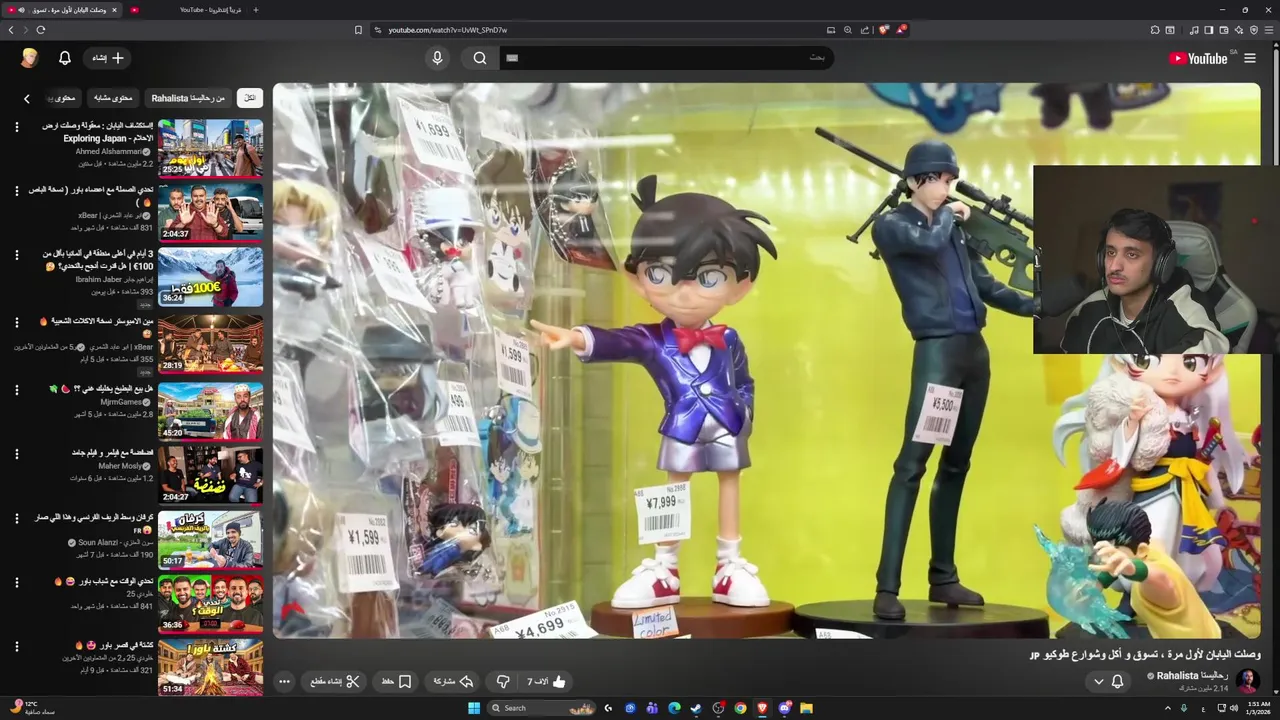1280x720 pixels.
Task: Like the video with thumbs up
Action: 547,681
